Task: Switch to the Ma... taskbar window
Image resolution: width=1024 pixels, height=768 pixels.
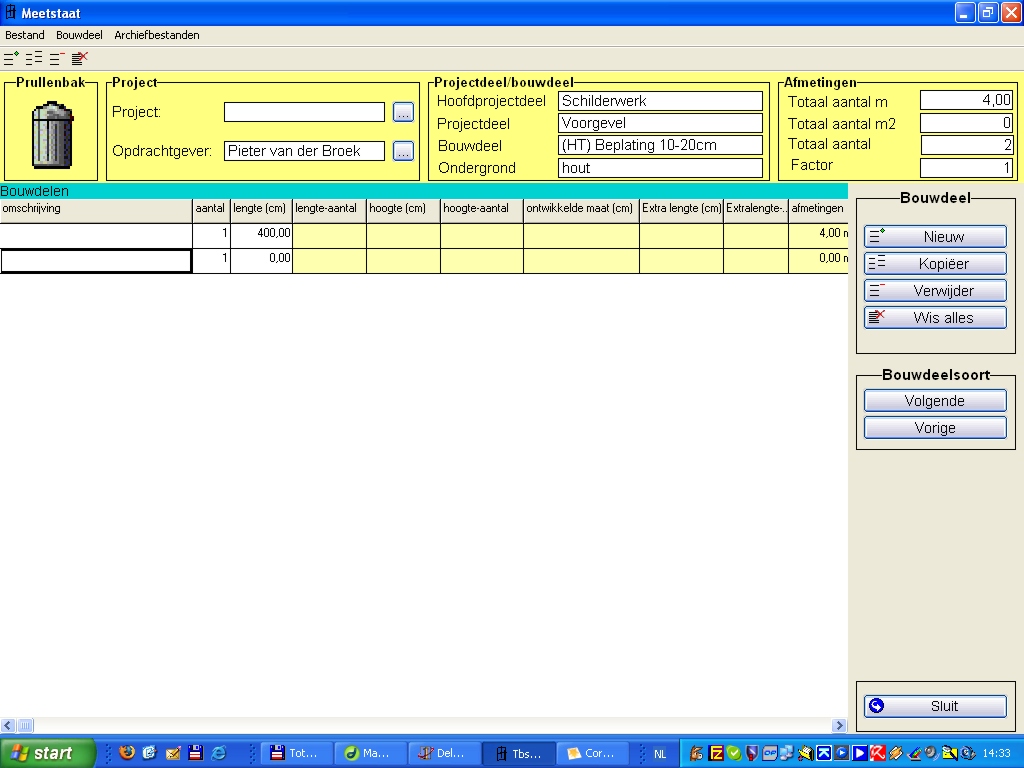Action: click(370, 753)
